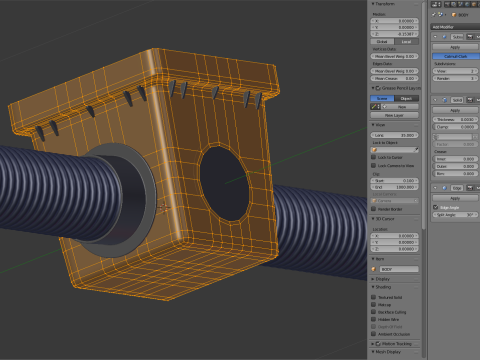Click the Edge Split modifier icon

[444, 188]
